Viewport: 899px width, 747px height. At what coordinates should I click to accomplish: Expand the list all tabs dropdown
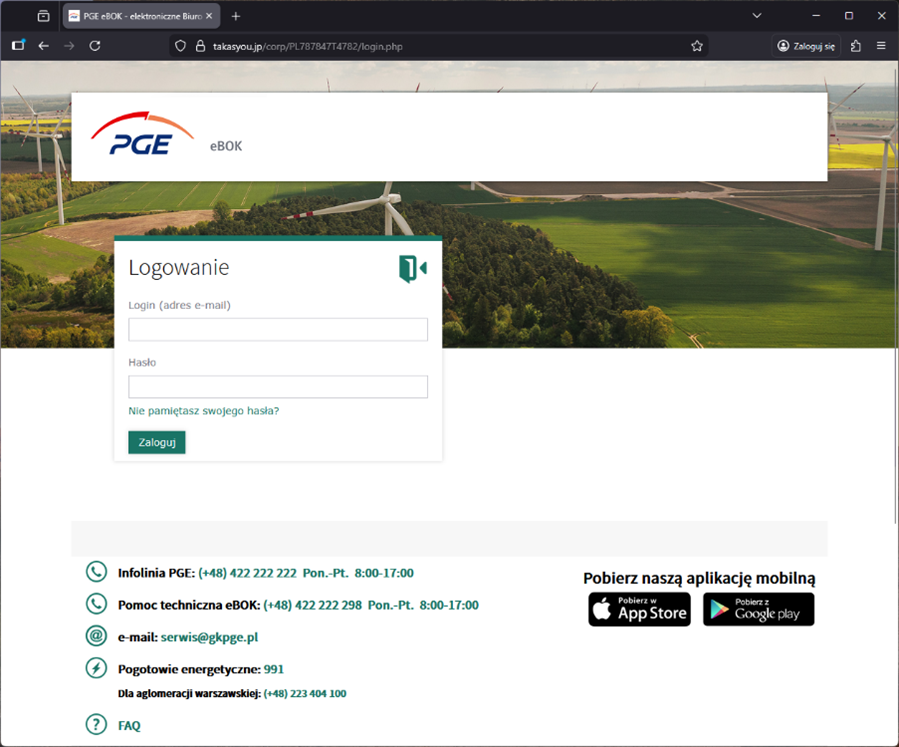click(x=757, y=16)
